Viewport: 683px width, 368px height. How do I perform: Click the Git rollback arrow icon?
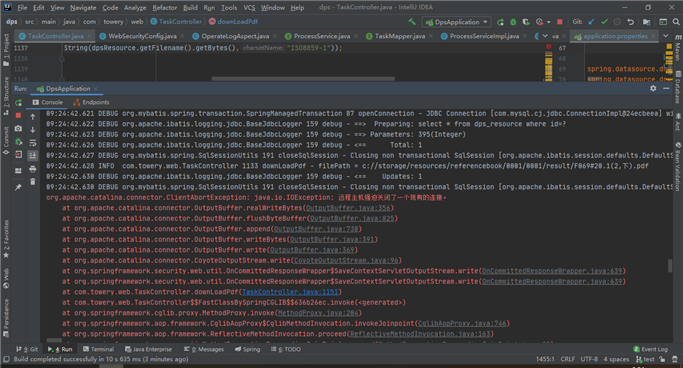[630, 22]
